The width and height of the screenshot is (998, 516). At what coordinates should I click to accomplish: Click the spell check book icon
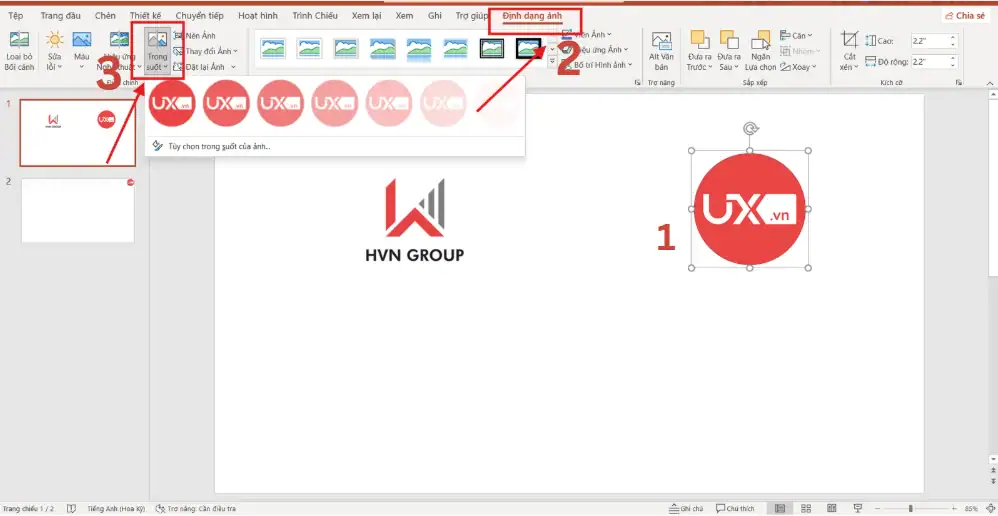[72, 508]
